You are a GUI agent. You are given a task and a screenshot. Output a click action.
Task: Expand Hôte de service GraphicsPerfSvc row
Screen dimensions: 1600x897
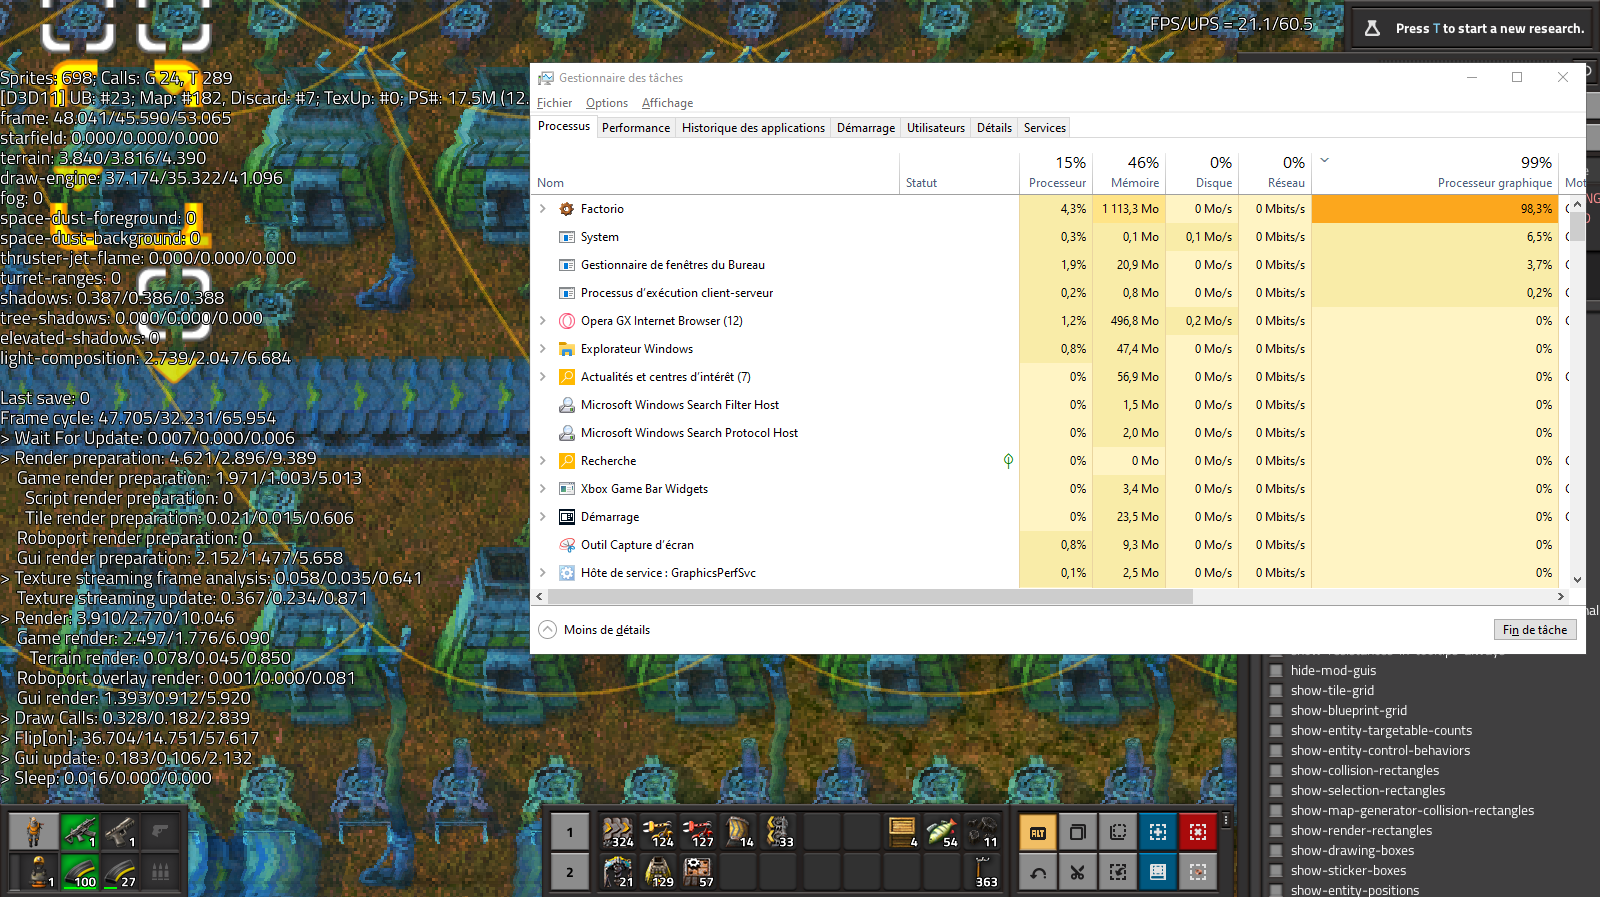coord(543,573)
